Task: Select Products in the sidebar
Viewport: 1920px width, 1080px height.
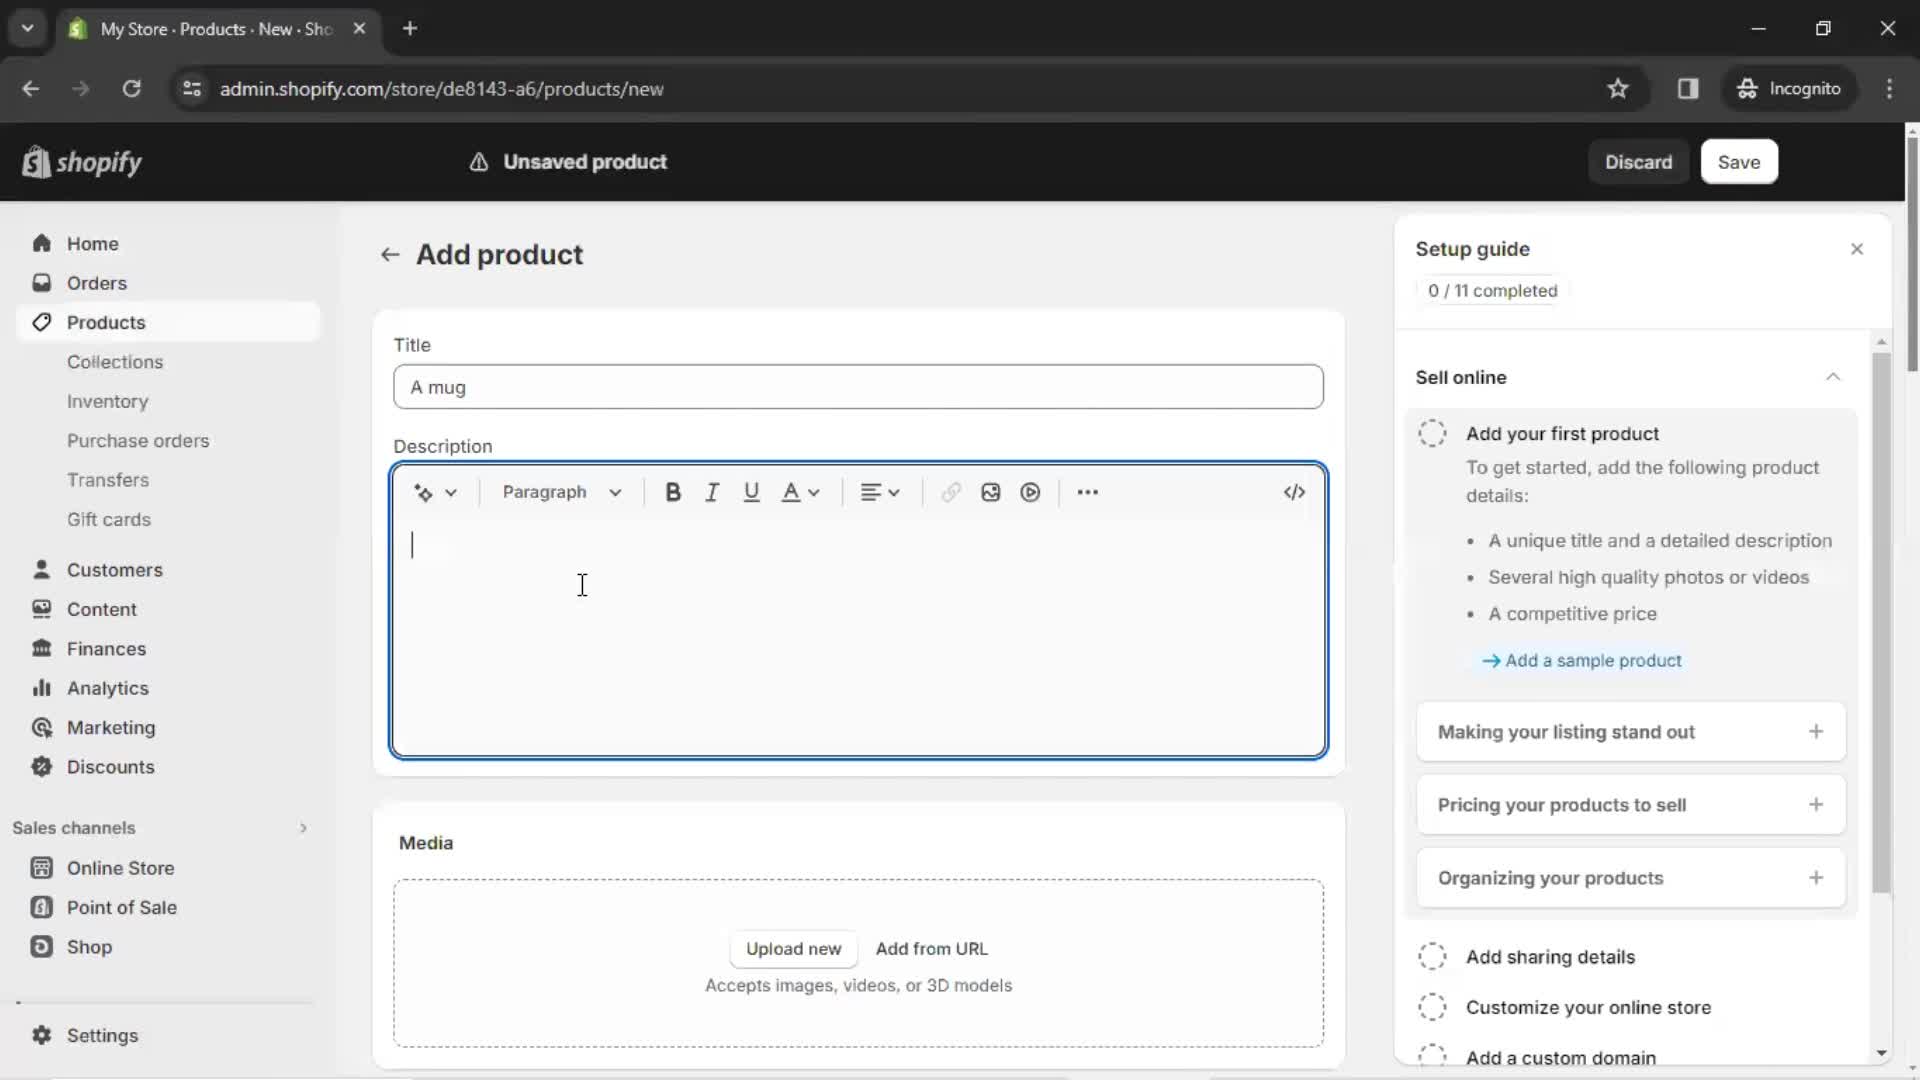Action: tap(107, 322)
